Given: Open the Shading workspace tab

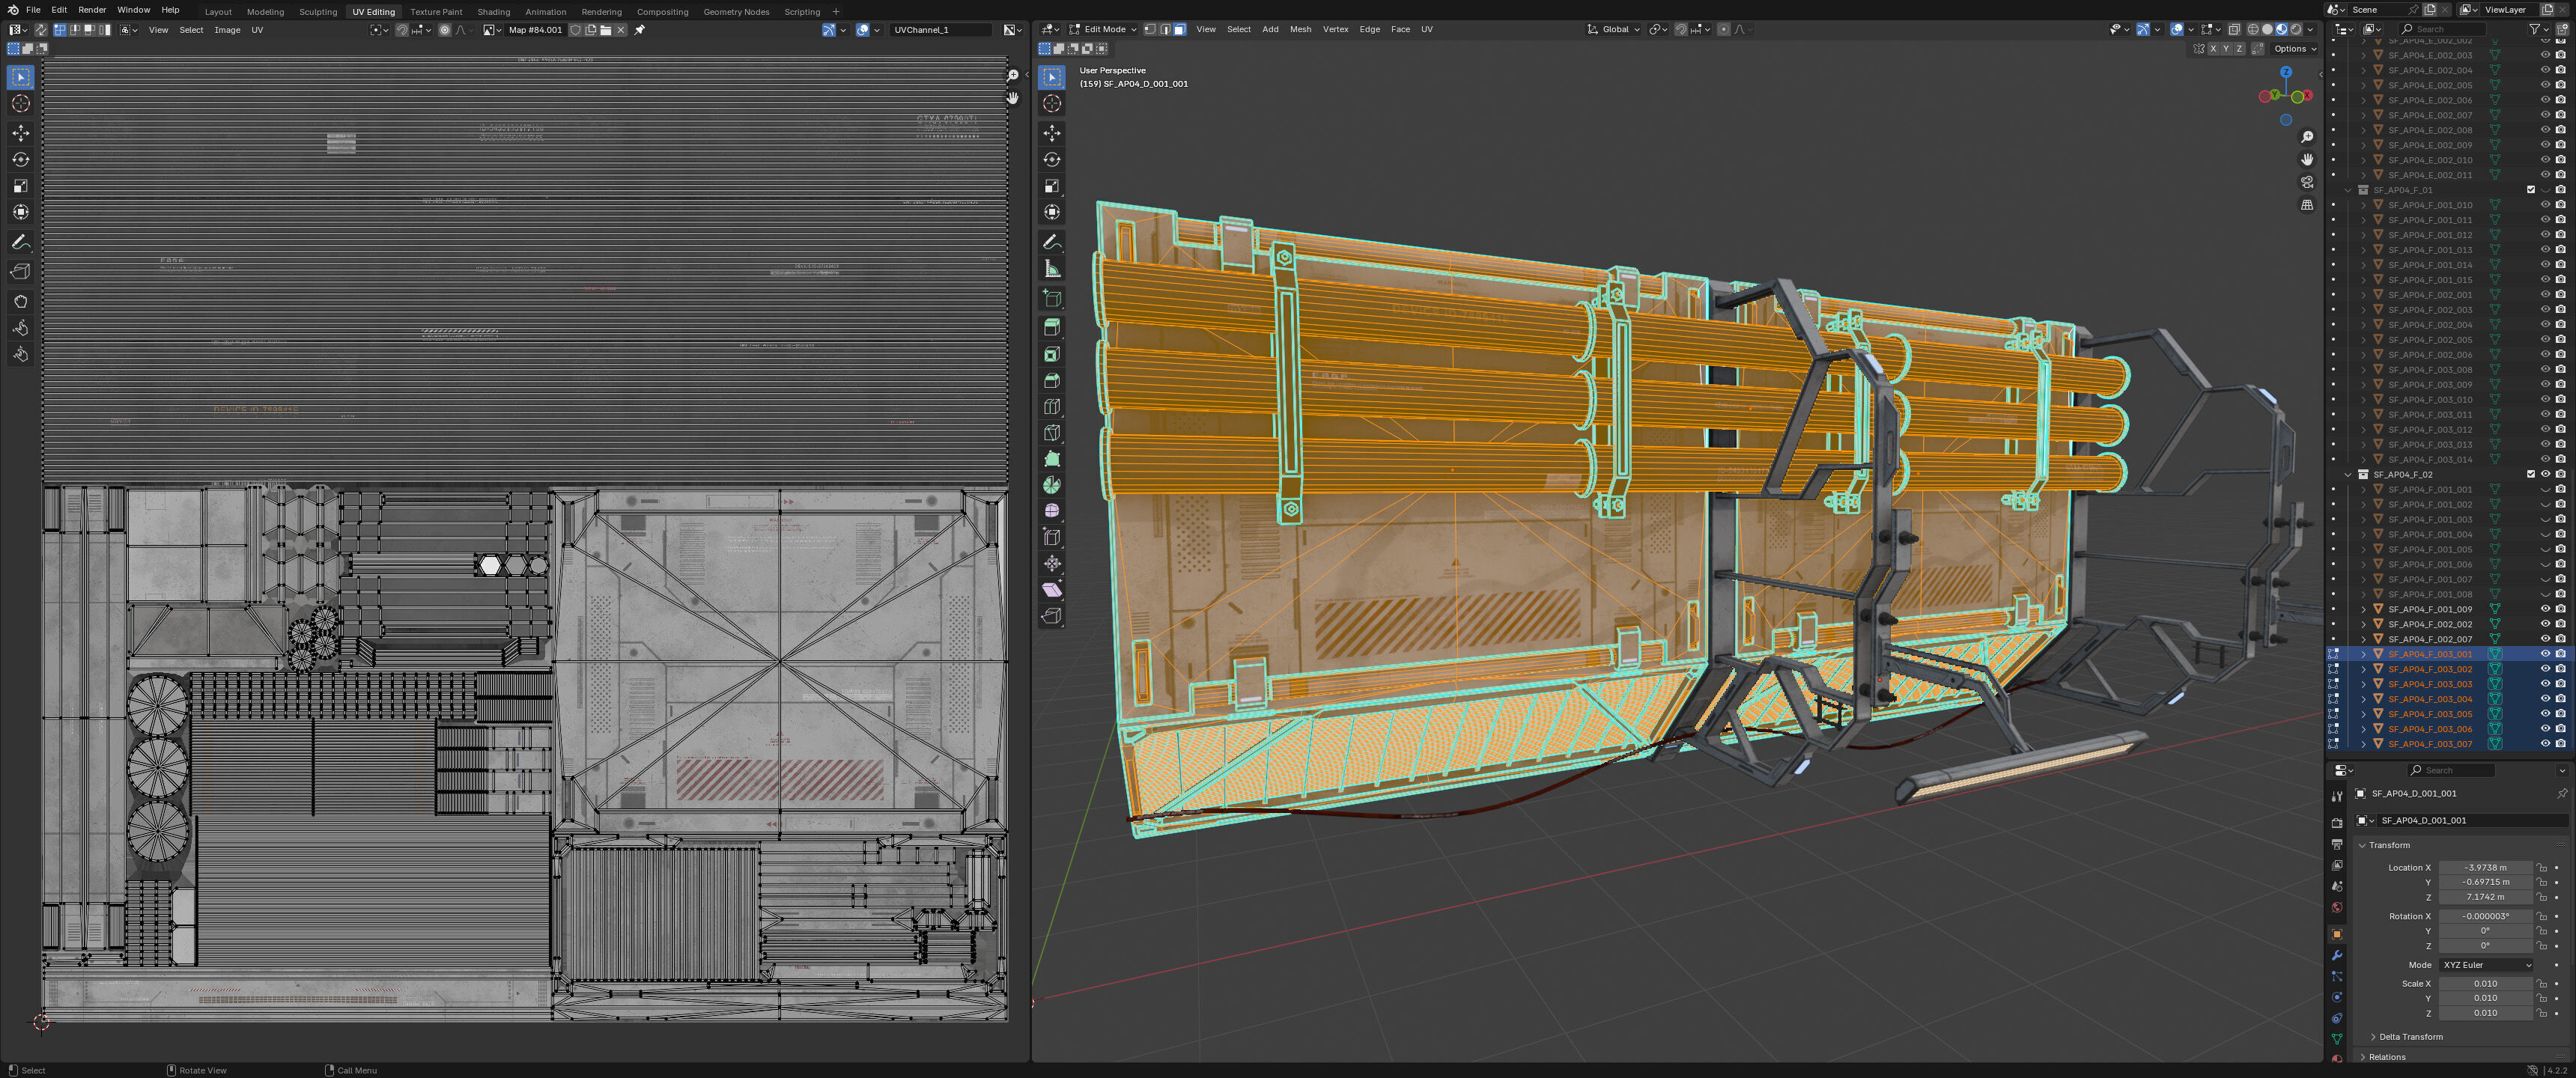Looking at the screenshot, I should pyautogui.click(x=493, y=12).
